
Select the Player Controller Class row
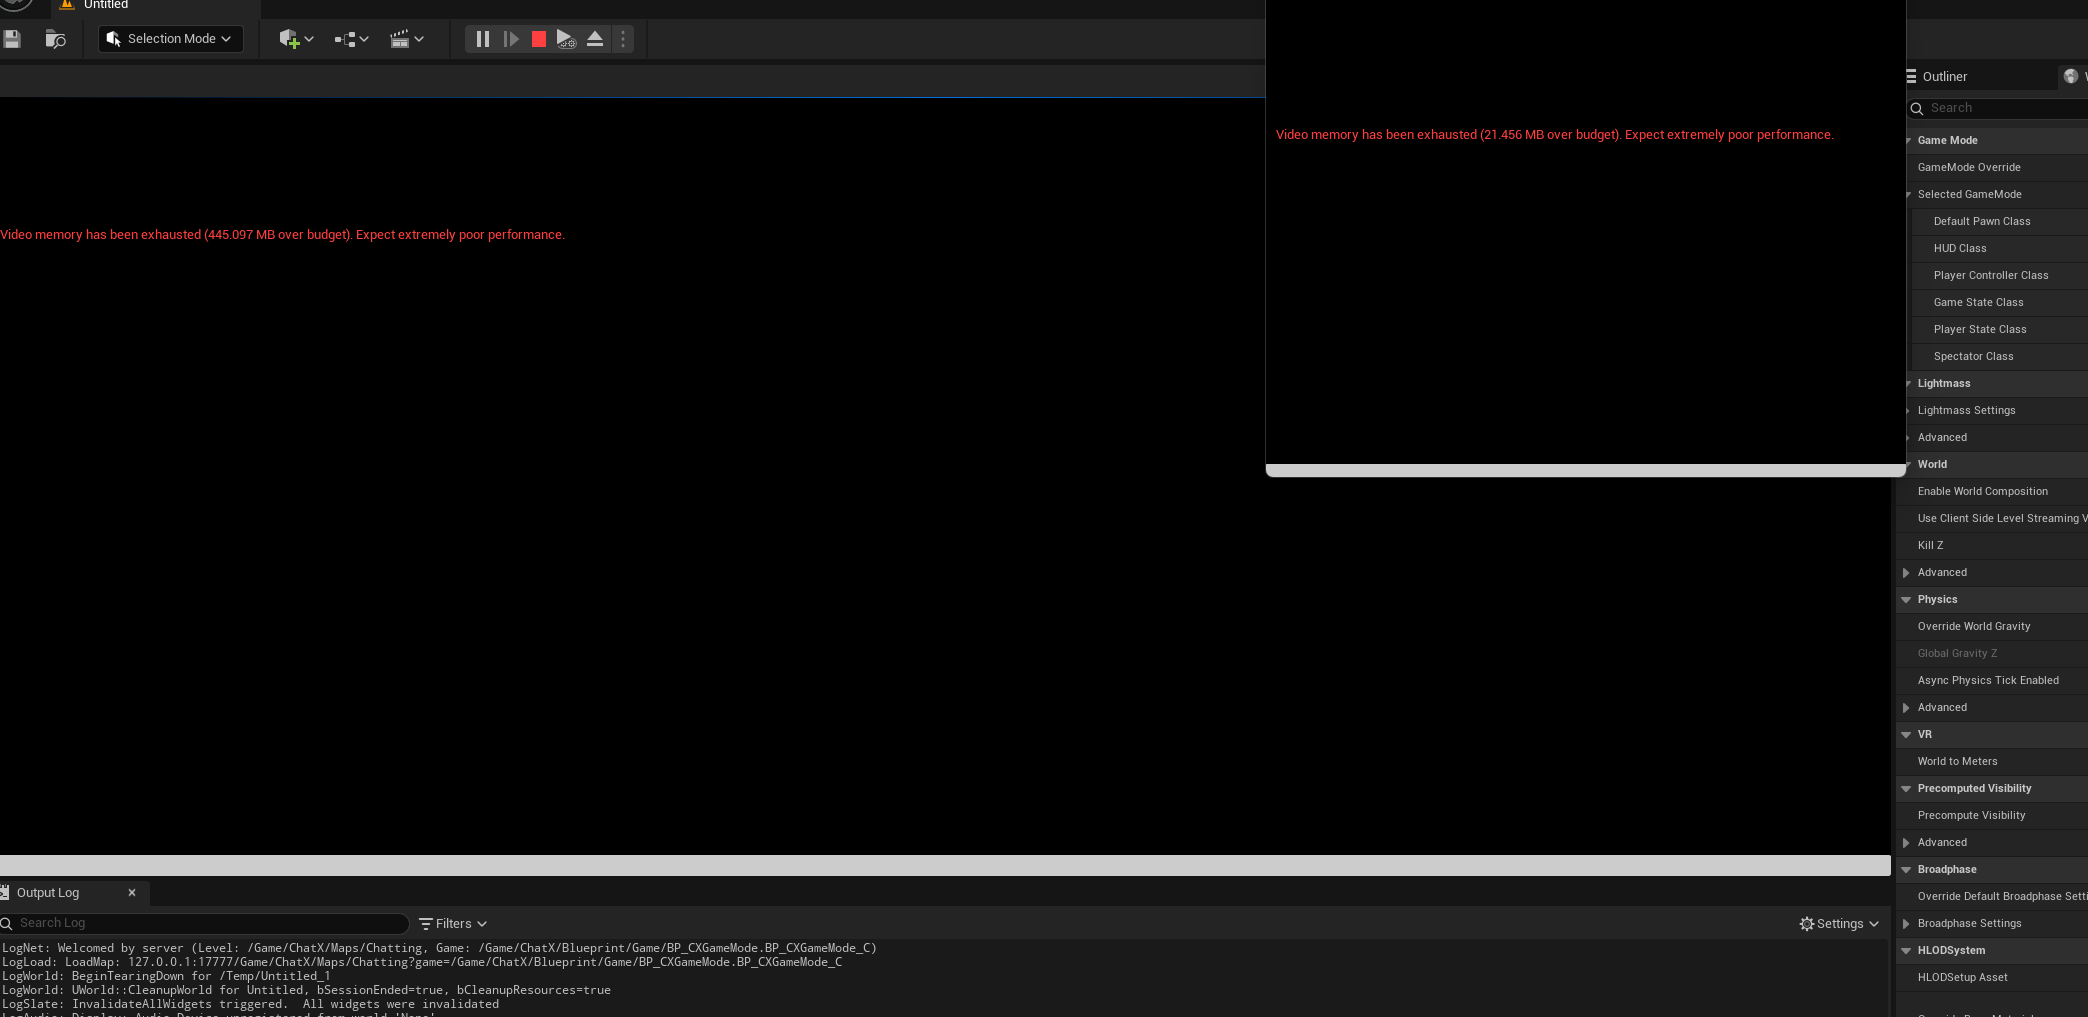click(x=2000, y=275)
